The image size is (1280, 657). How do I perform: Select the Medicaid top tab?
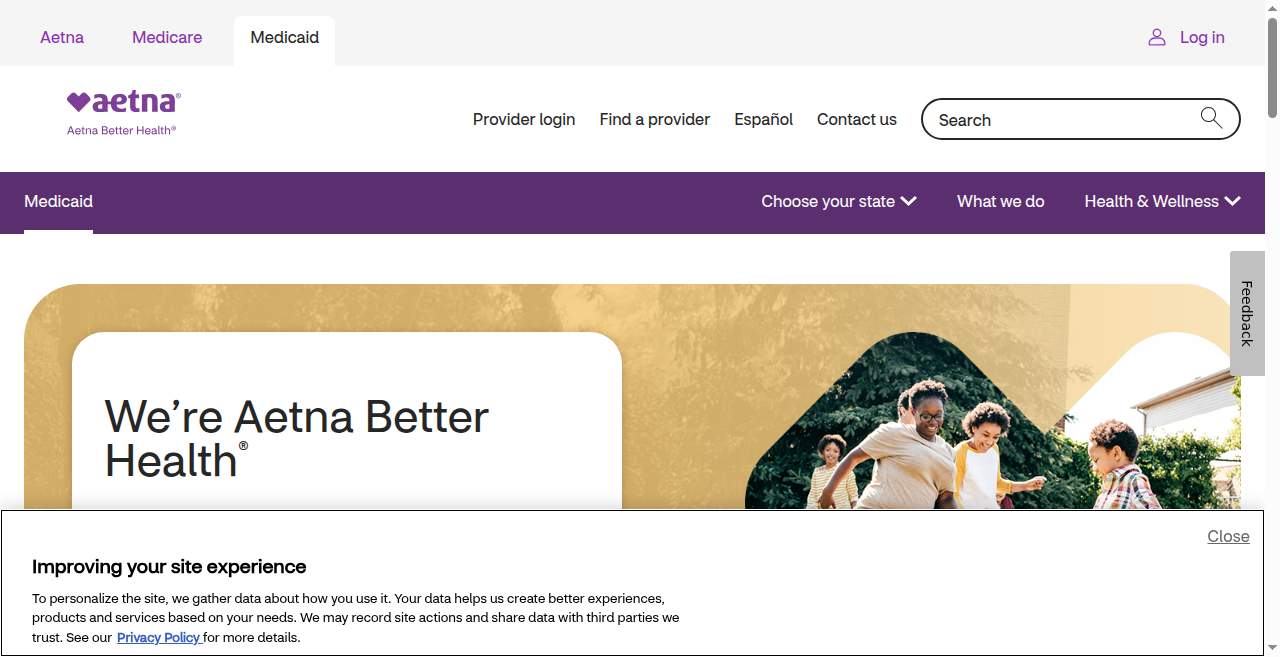(x=284, y=38)
